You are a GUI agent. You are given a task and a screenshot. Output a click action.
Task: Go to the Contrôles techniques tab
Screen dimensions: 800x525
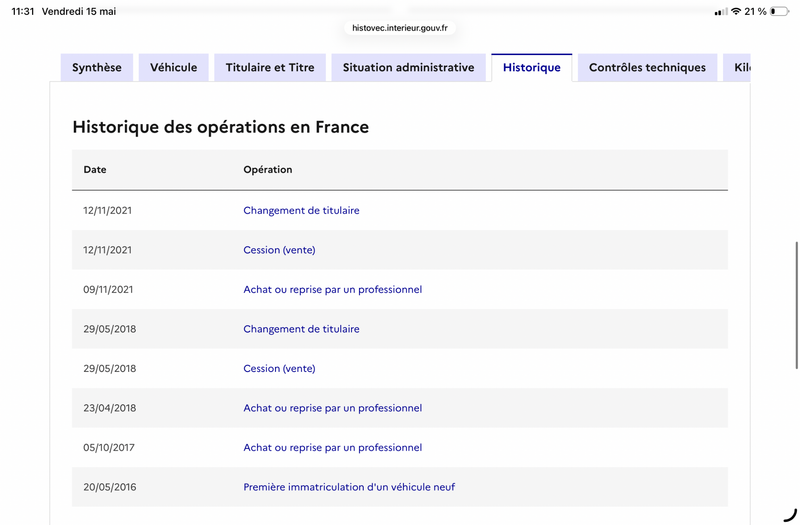click(647, 67)
